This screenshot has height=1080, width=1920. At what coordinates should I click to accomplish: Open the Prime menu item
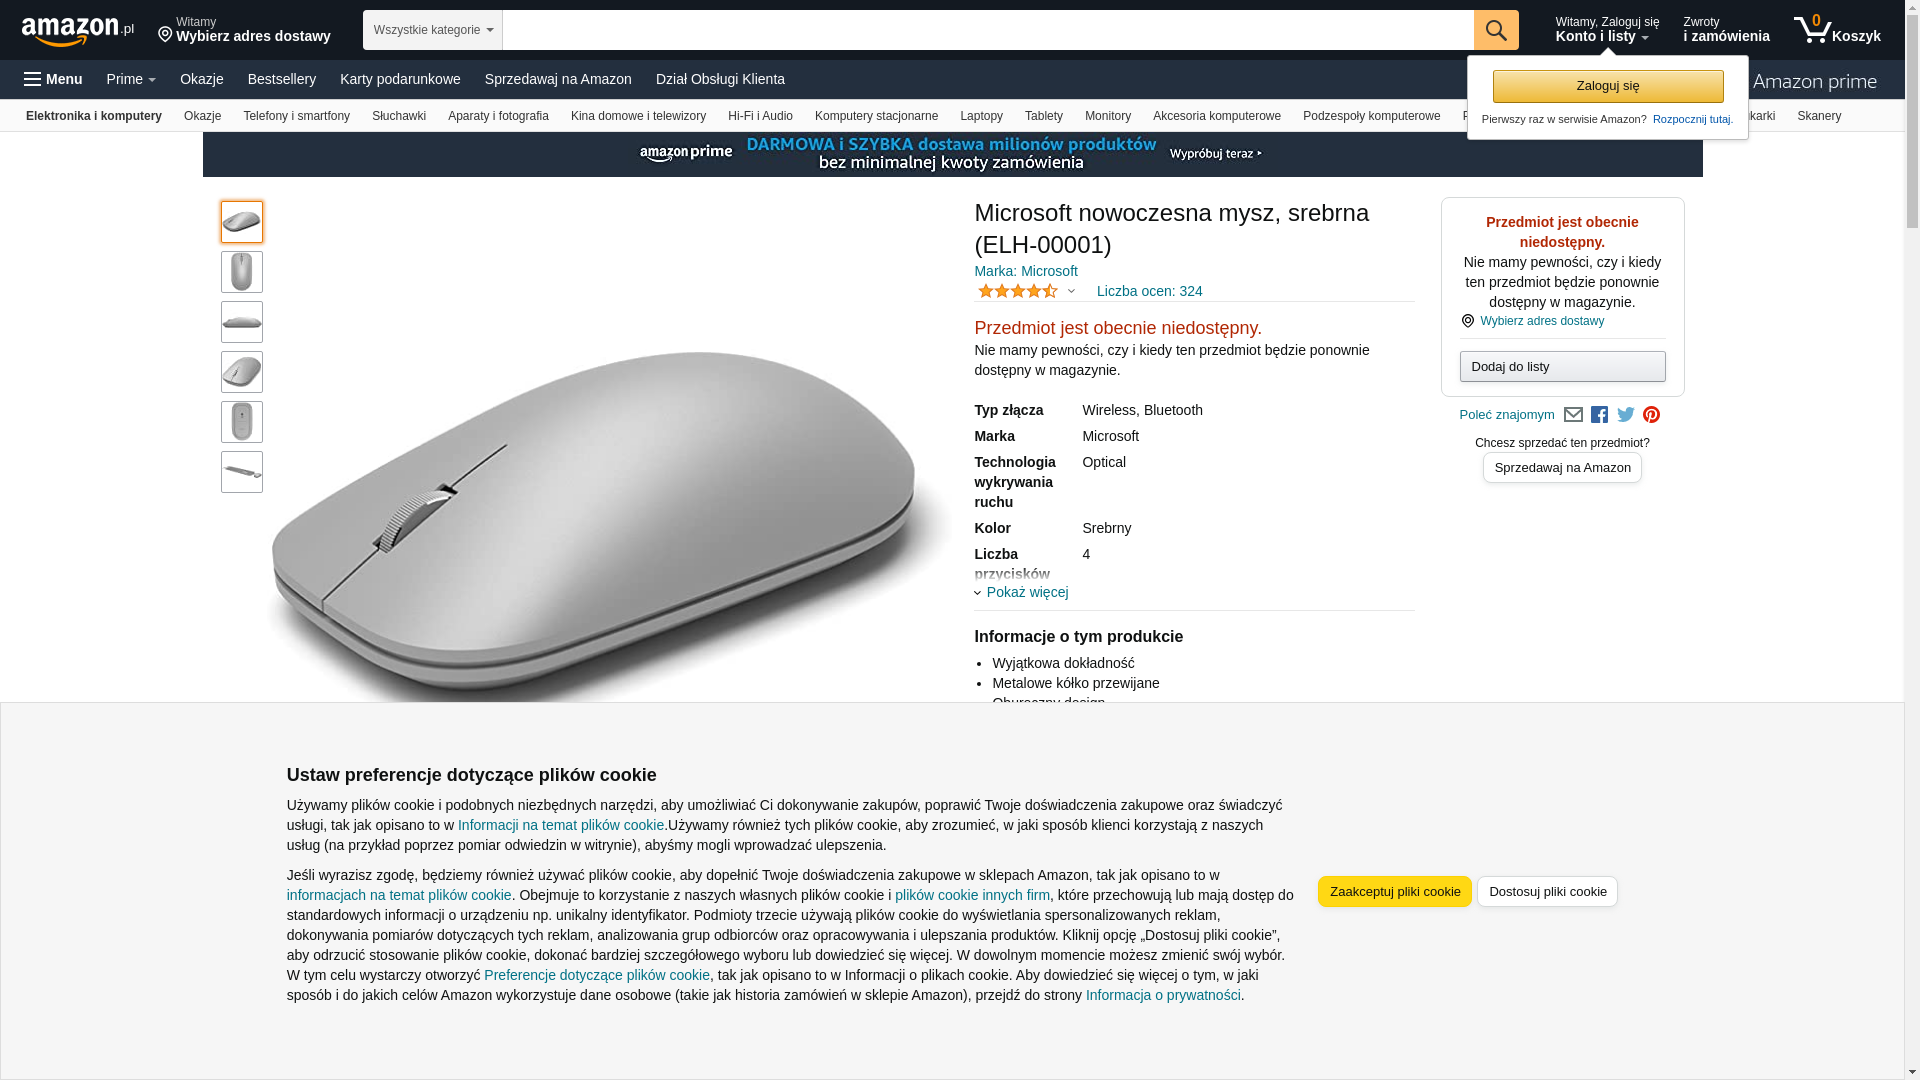[x=131, y=79]
